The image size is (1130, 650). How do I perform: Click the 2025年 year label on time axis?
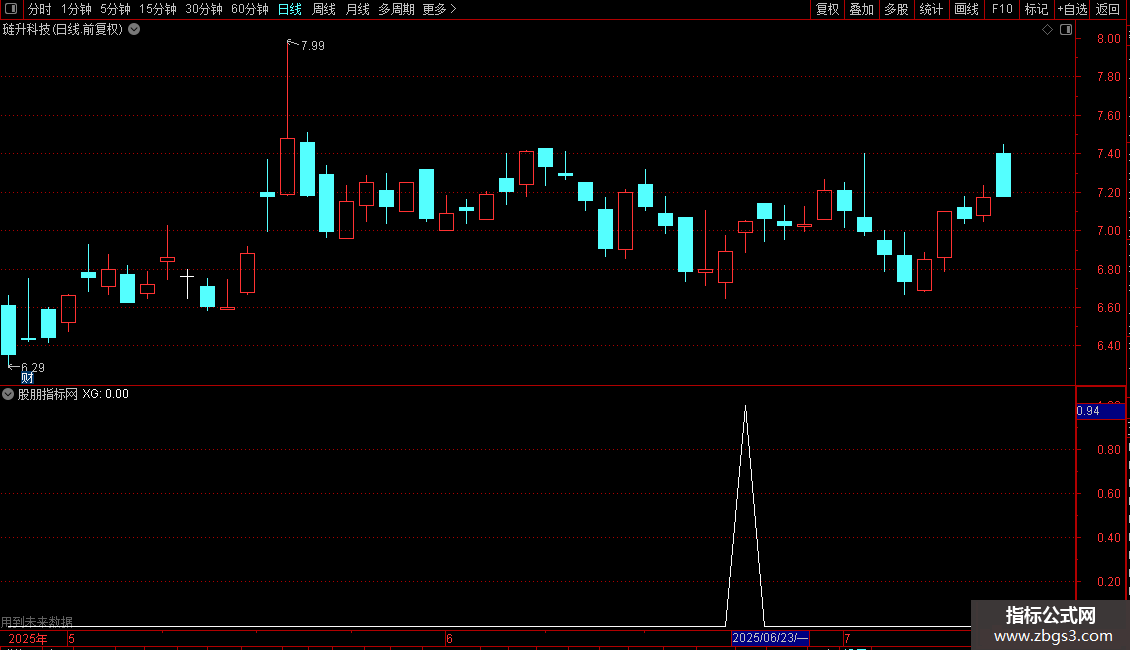[x=28, y=639]
